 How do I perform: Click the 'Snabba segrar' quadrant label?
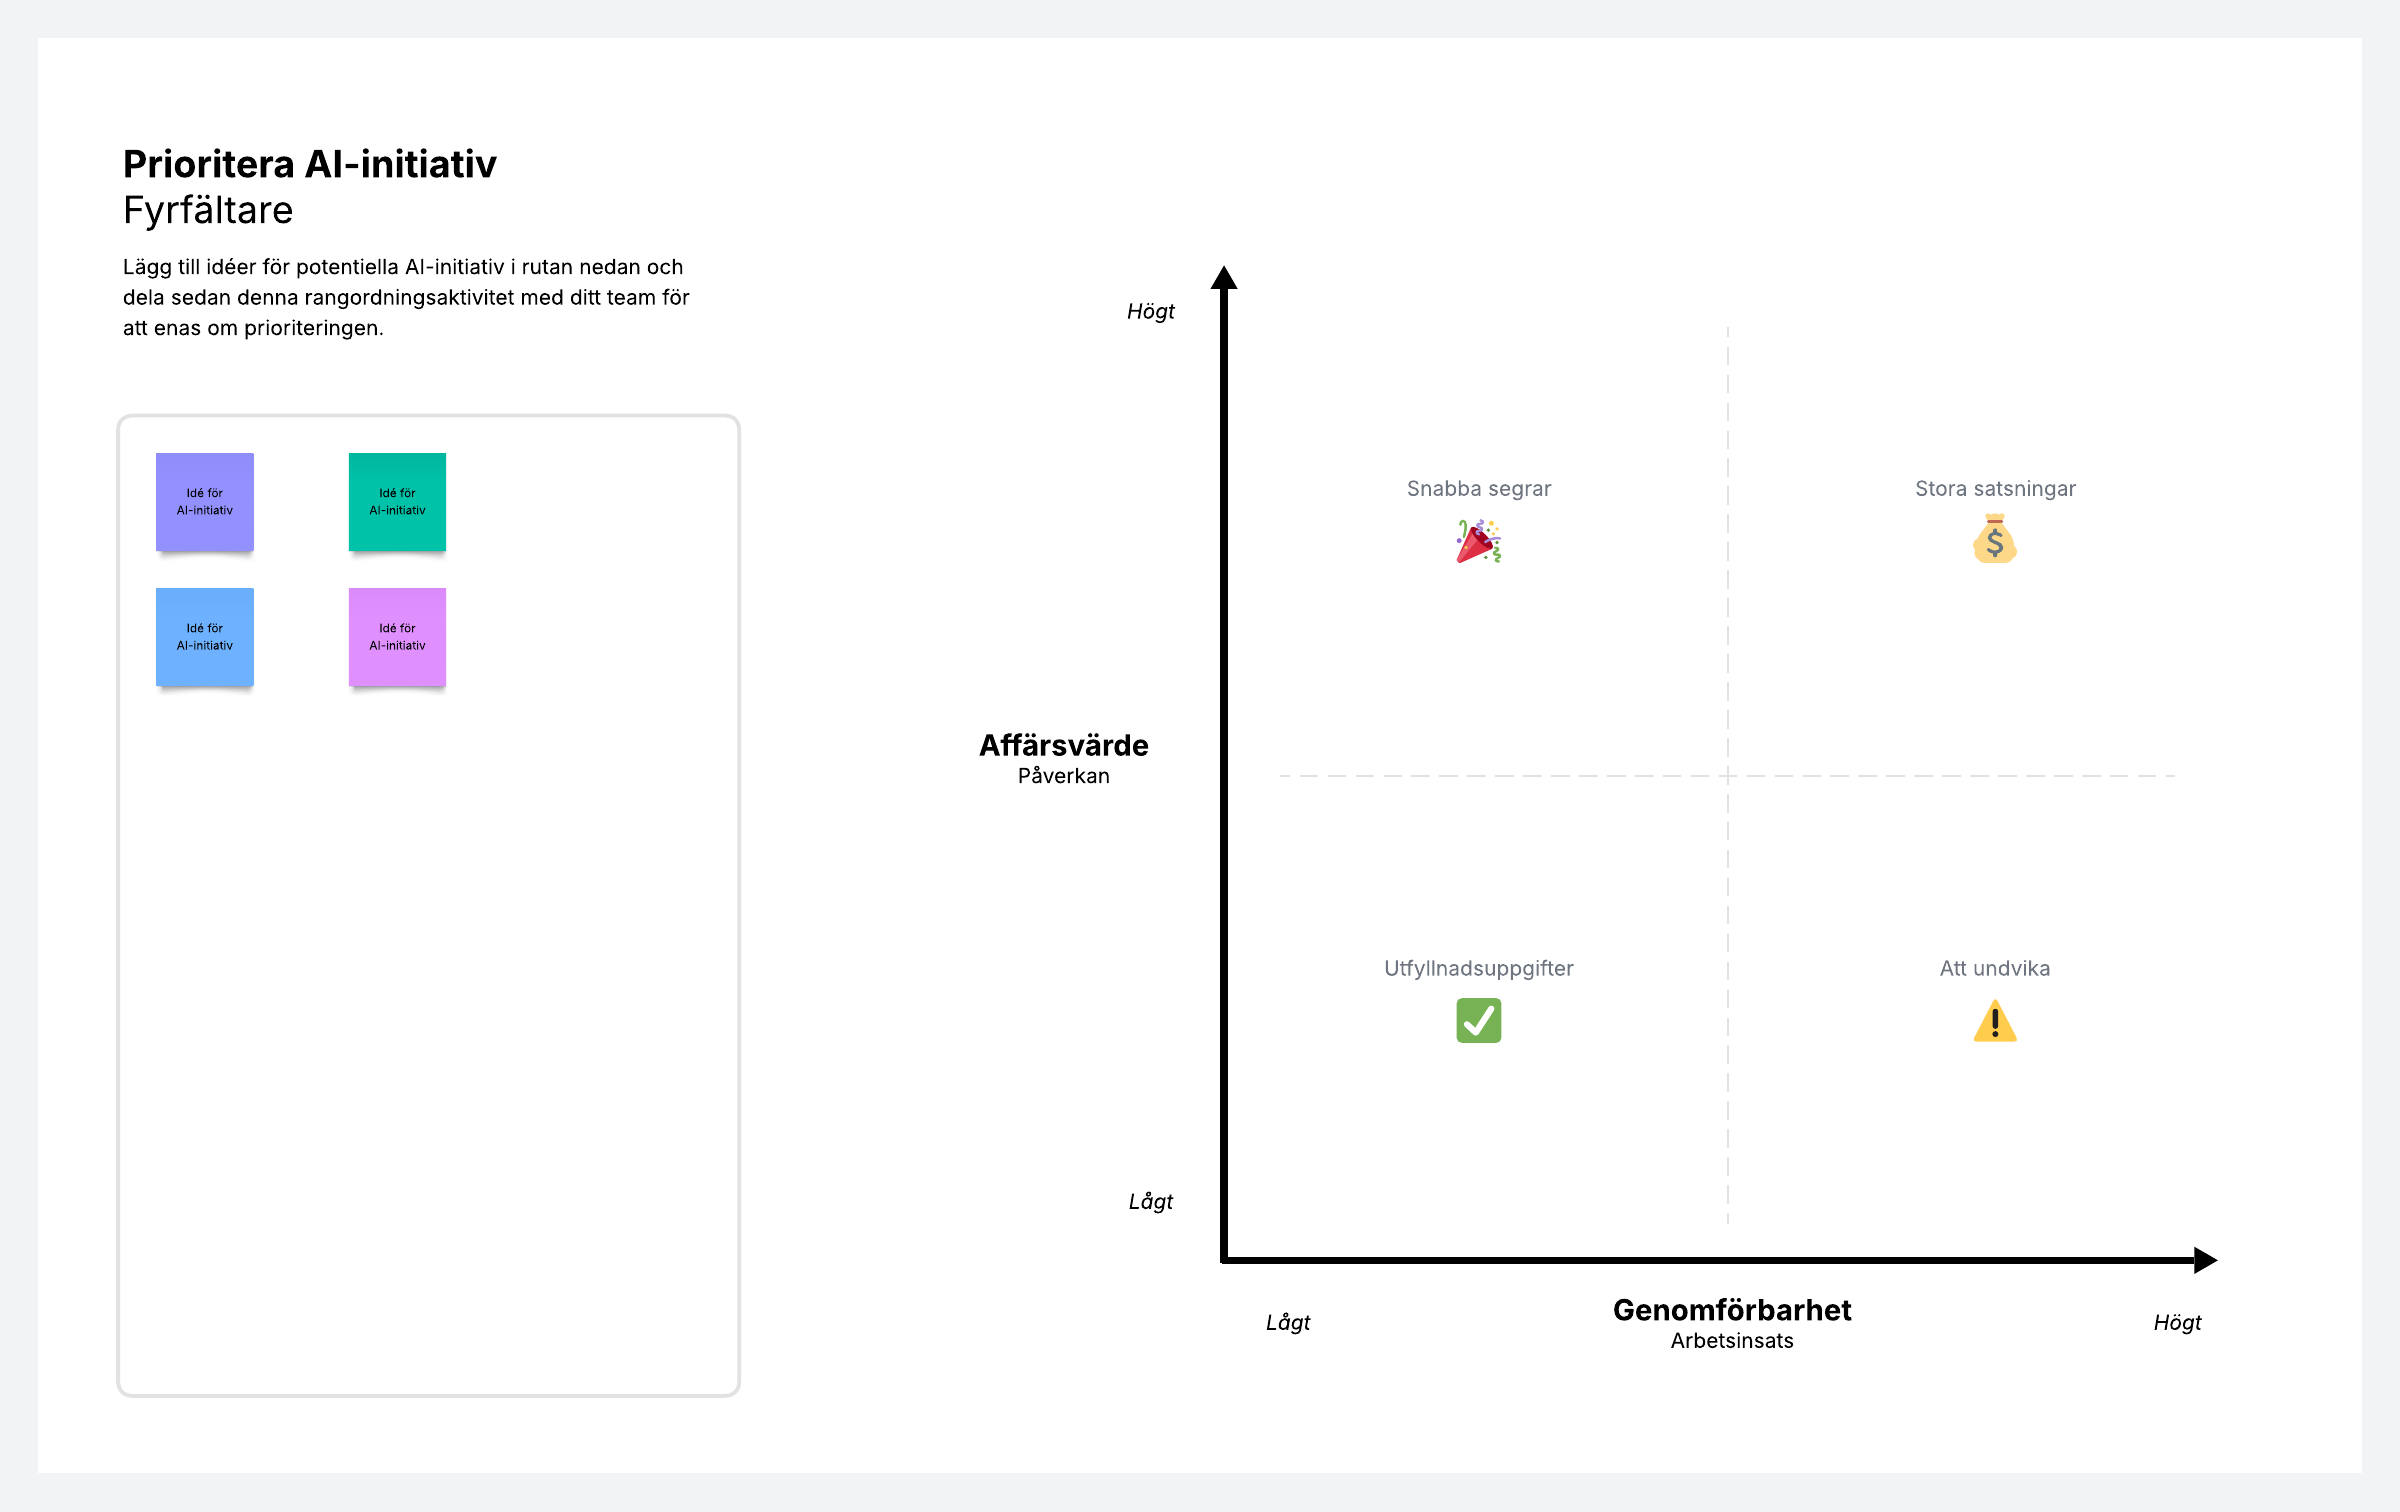tap(1478, 489)
